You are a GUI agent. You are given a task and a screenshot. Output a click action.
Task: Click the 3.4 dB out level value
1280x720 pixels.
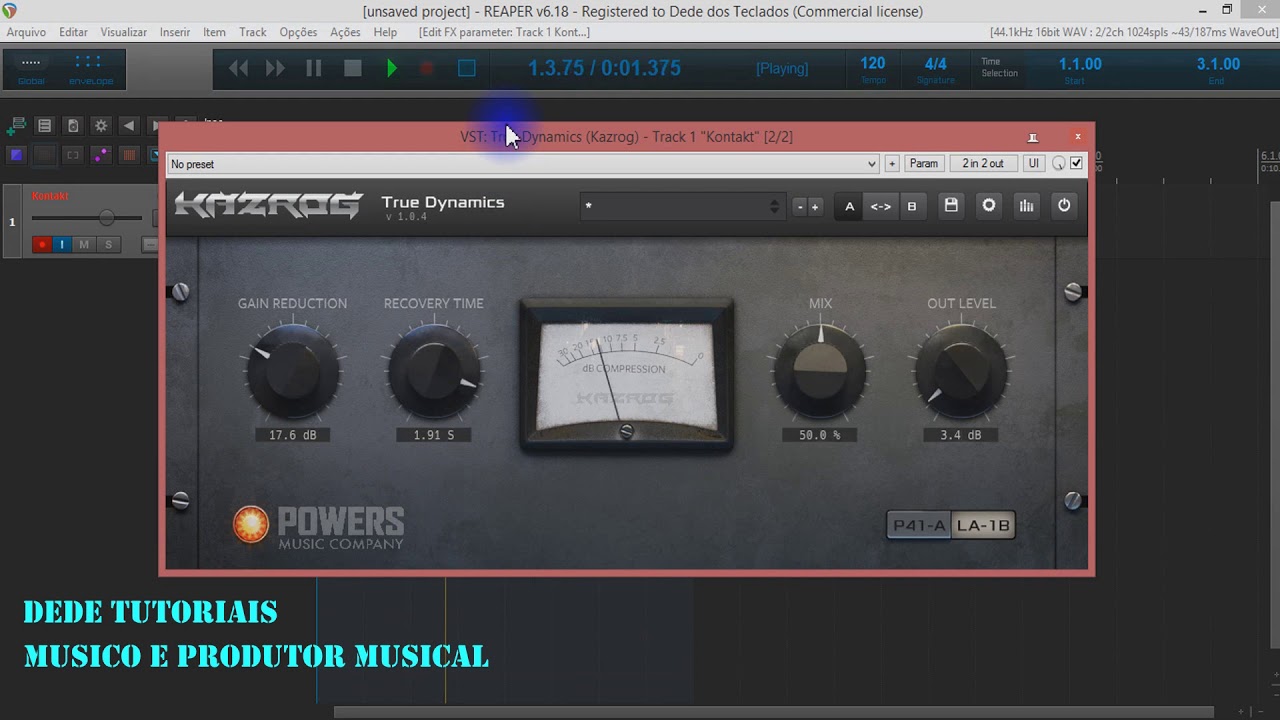coord(961,435)
